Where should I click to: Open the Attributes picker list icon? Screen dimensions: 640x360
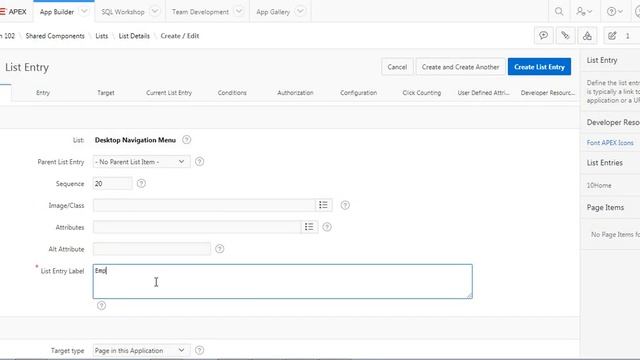pos(309,227)
